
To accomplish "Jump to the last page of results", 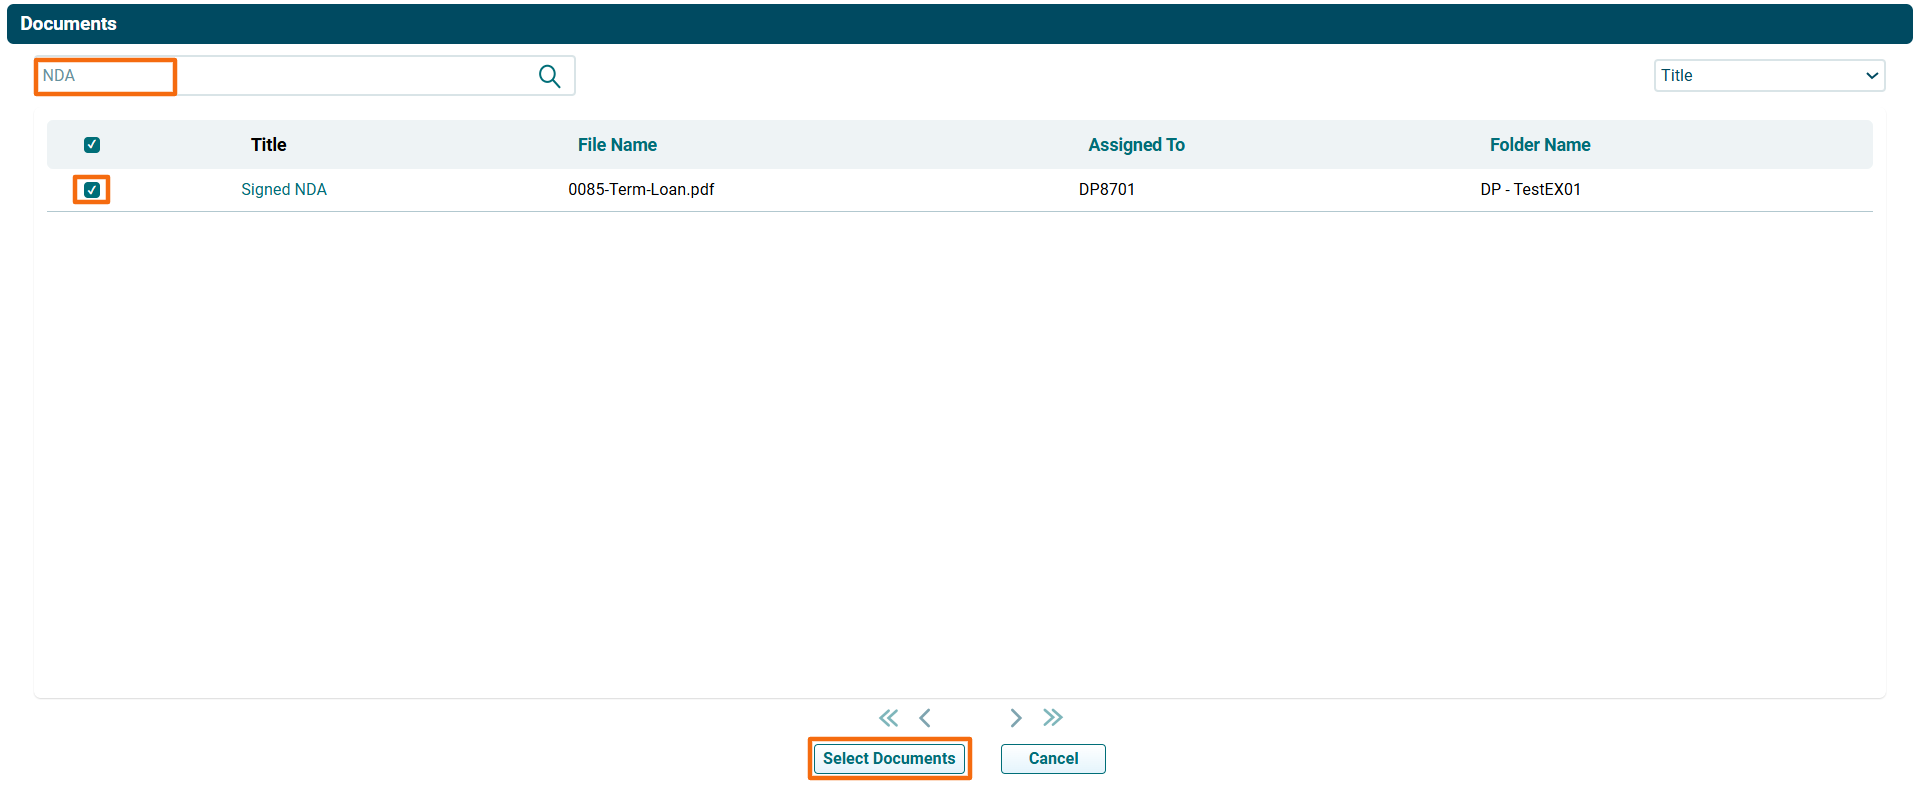I will 1052,718.
